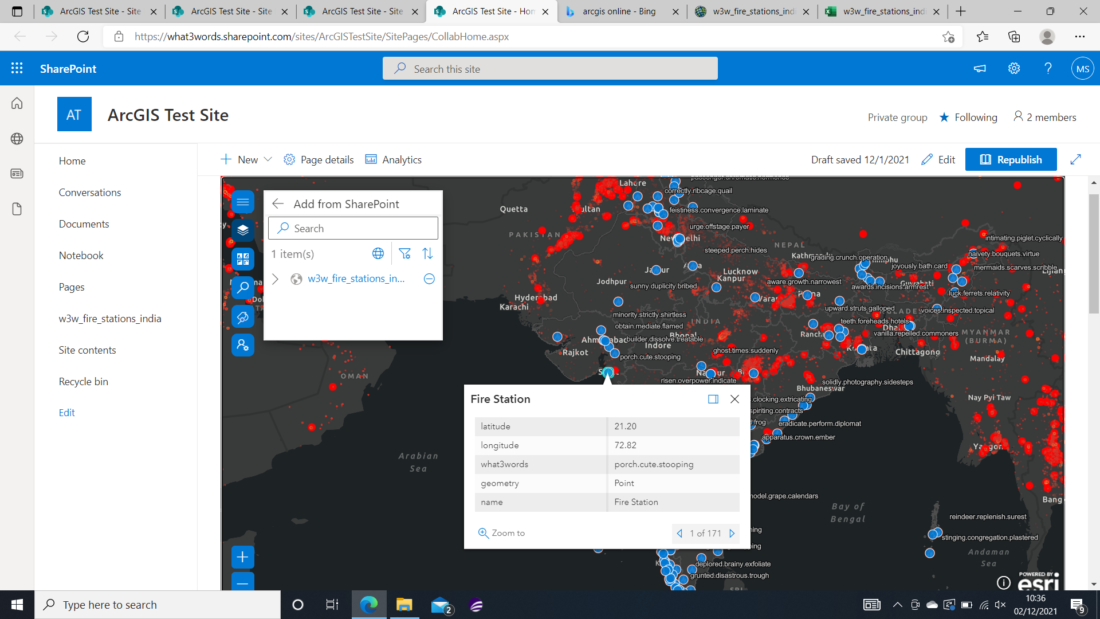Switch to the arcgis online - Bing tab
Image resolution: width=1100 pixels, height=619 pixels.
tap(619, 11)
